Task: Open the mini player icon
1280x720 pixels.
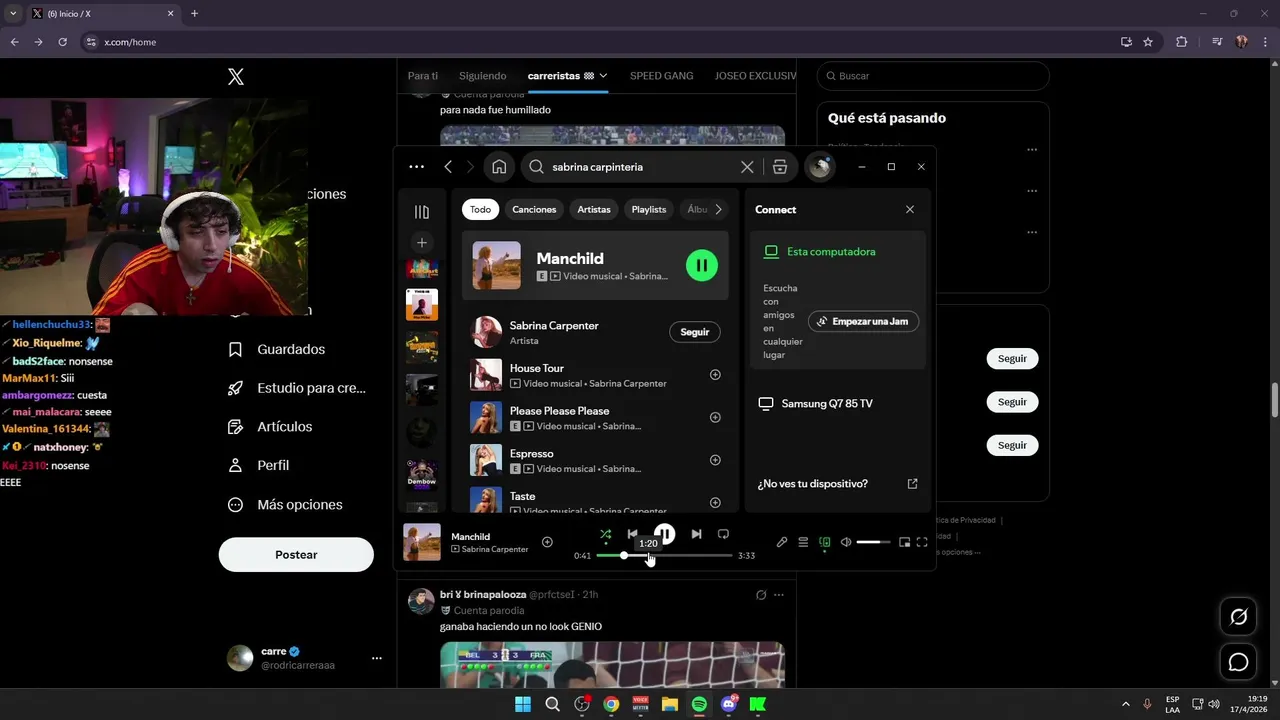Action: click(904, 542)
